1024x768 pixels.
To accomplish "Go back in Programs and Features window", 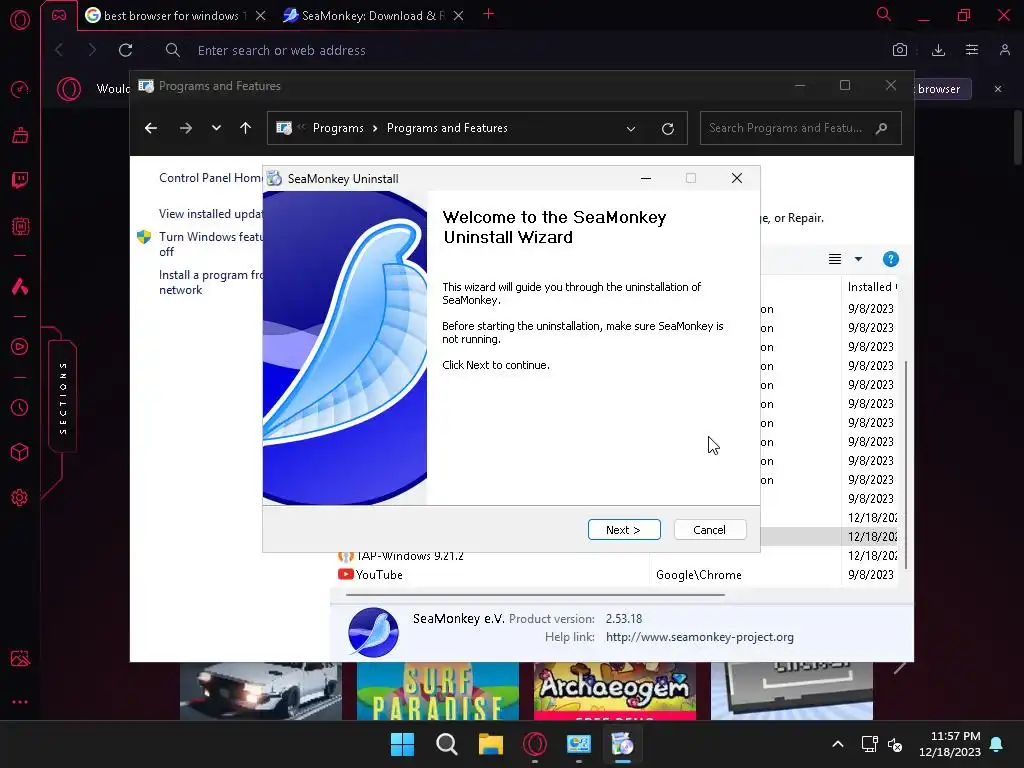I will click(151, 128).
